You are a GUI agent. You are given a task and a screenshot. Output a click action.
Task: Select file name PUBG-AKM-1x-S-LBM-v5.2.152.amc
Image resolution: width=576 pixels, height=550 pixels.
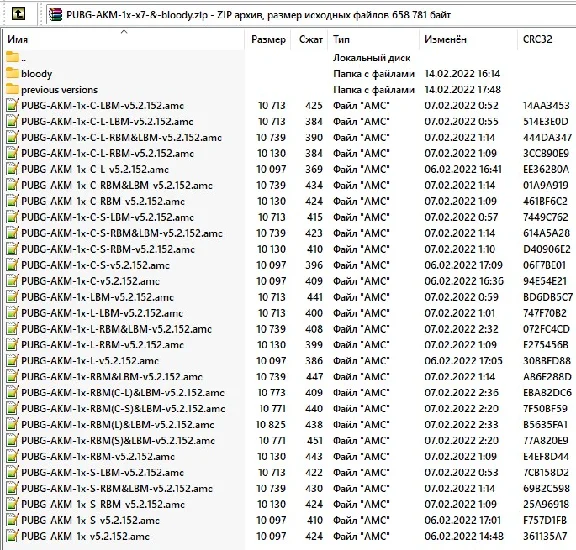(102, 472)
